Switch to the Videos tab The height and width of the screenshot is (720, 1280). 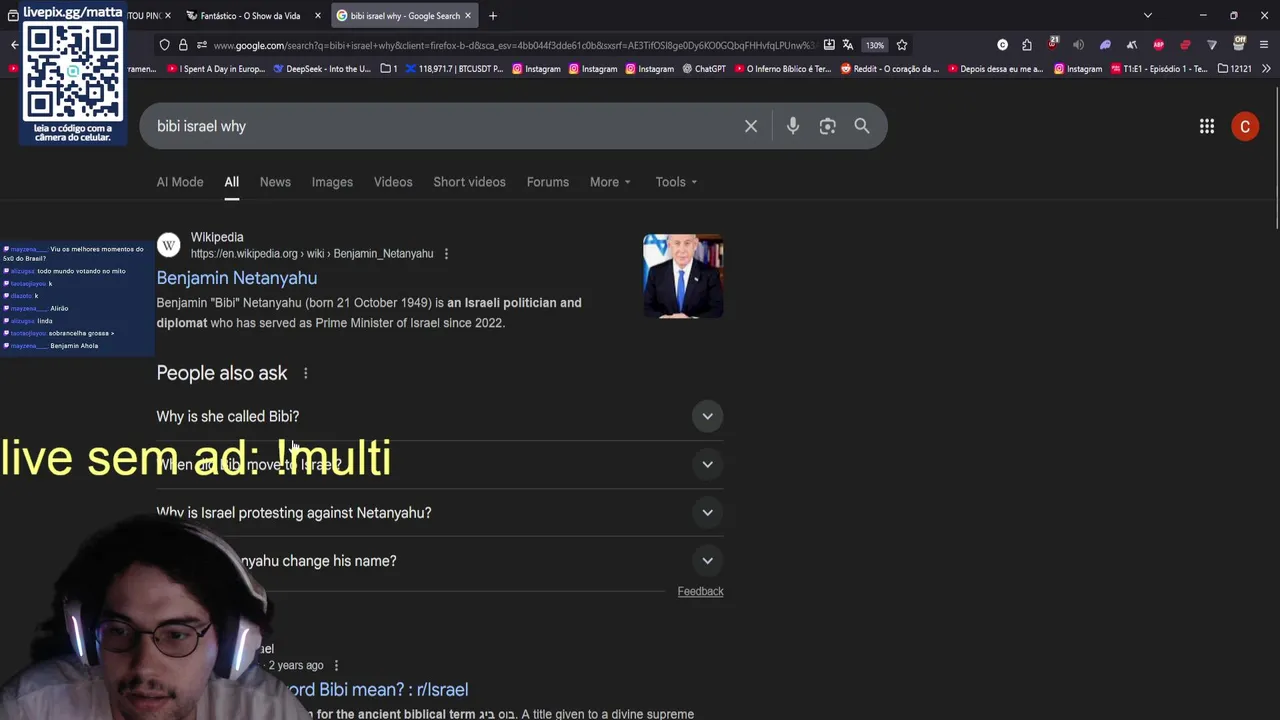(x=393, y=182)
